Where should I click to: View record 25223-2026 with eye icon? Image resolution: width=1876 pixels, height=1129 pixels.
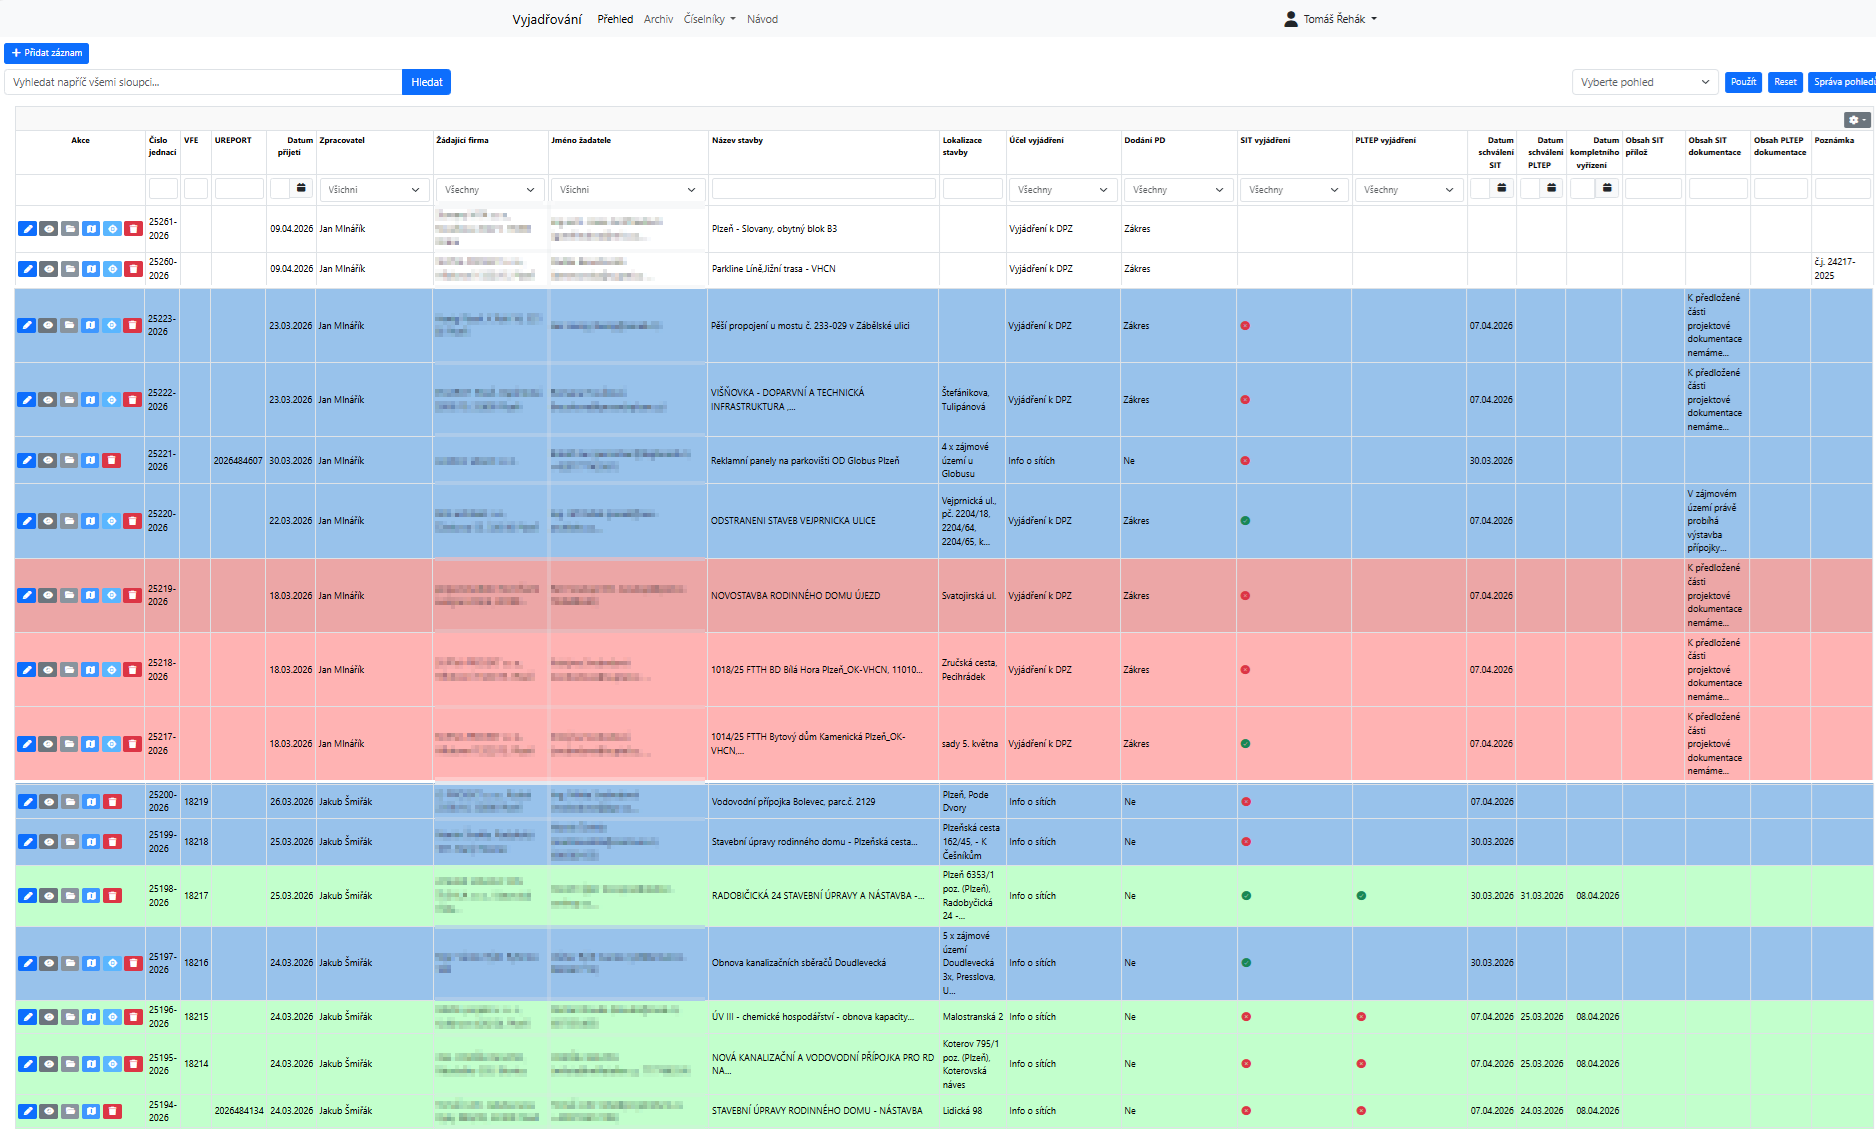[x=47, y=326]
